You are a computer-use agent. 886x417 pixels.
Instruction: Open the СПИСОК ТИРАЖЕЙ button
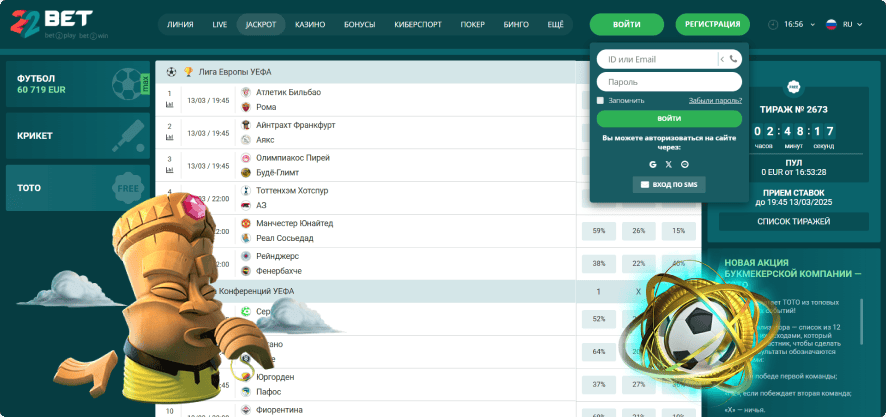point(794,221)
